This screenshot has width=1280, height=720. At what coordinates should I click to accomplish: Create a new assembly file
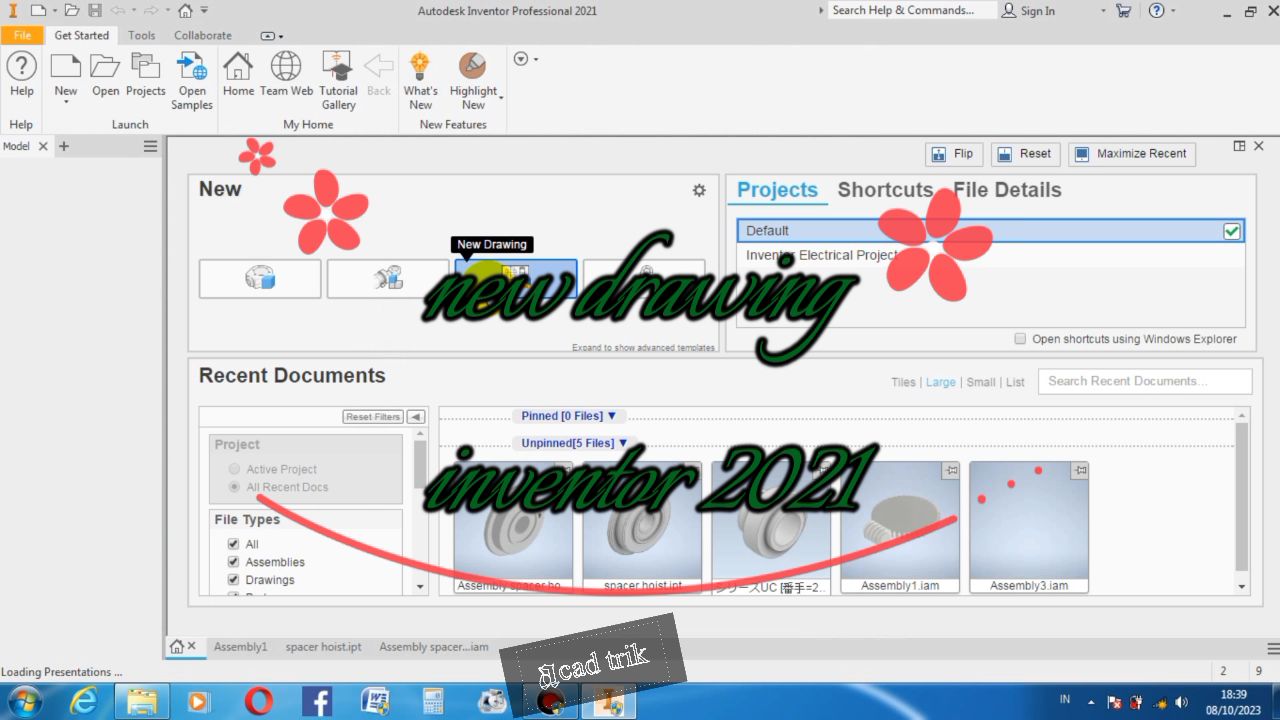click(388, 279)
